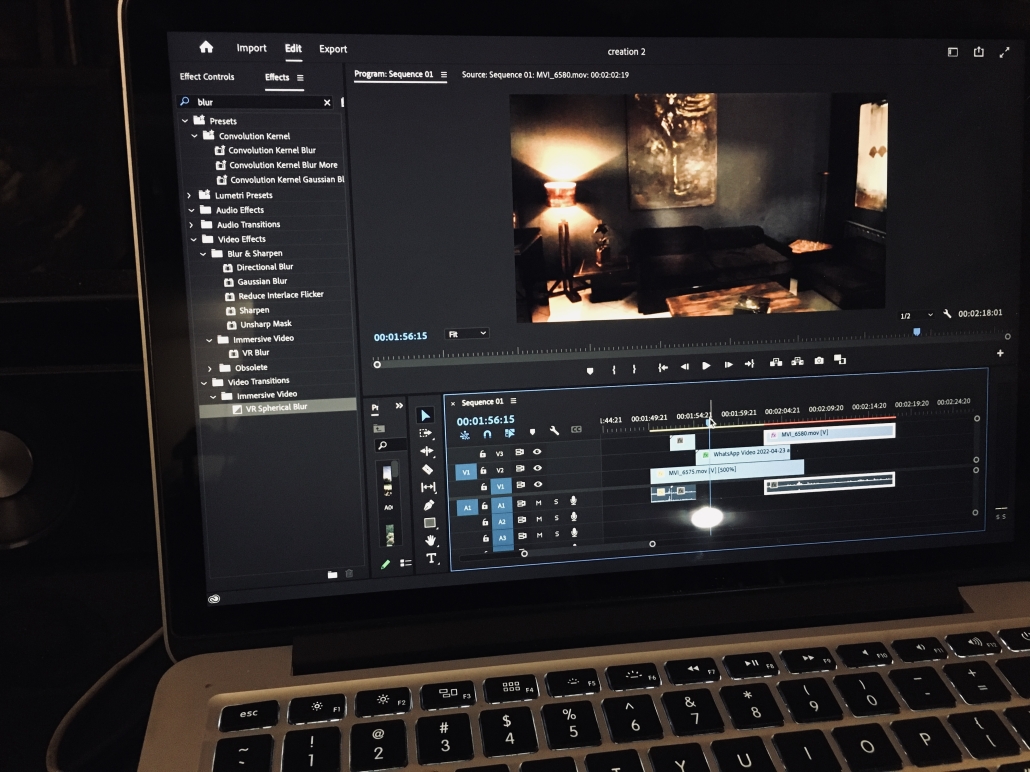Open timeline display settings wrench

click(554, 431)
